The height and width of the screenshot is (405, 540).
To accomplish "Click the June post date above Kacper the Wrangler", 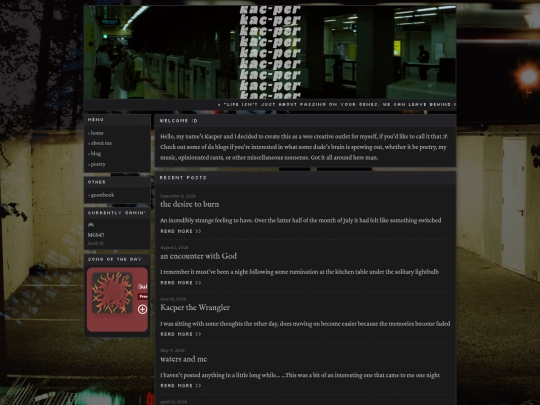I will (173, 299).
